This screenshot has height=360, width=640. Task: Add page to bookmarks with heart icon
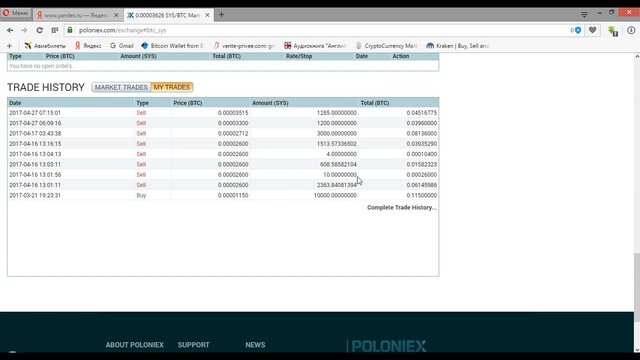(x=593, y=30)
